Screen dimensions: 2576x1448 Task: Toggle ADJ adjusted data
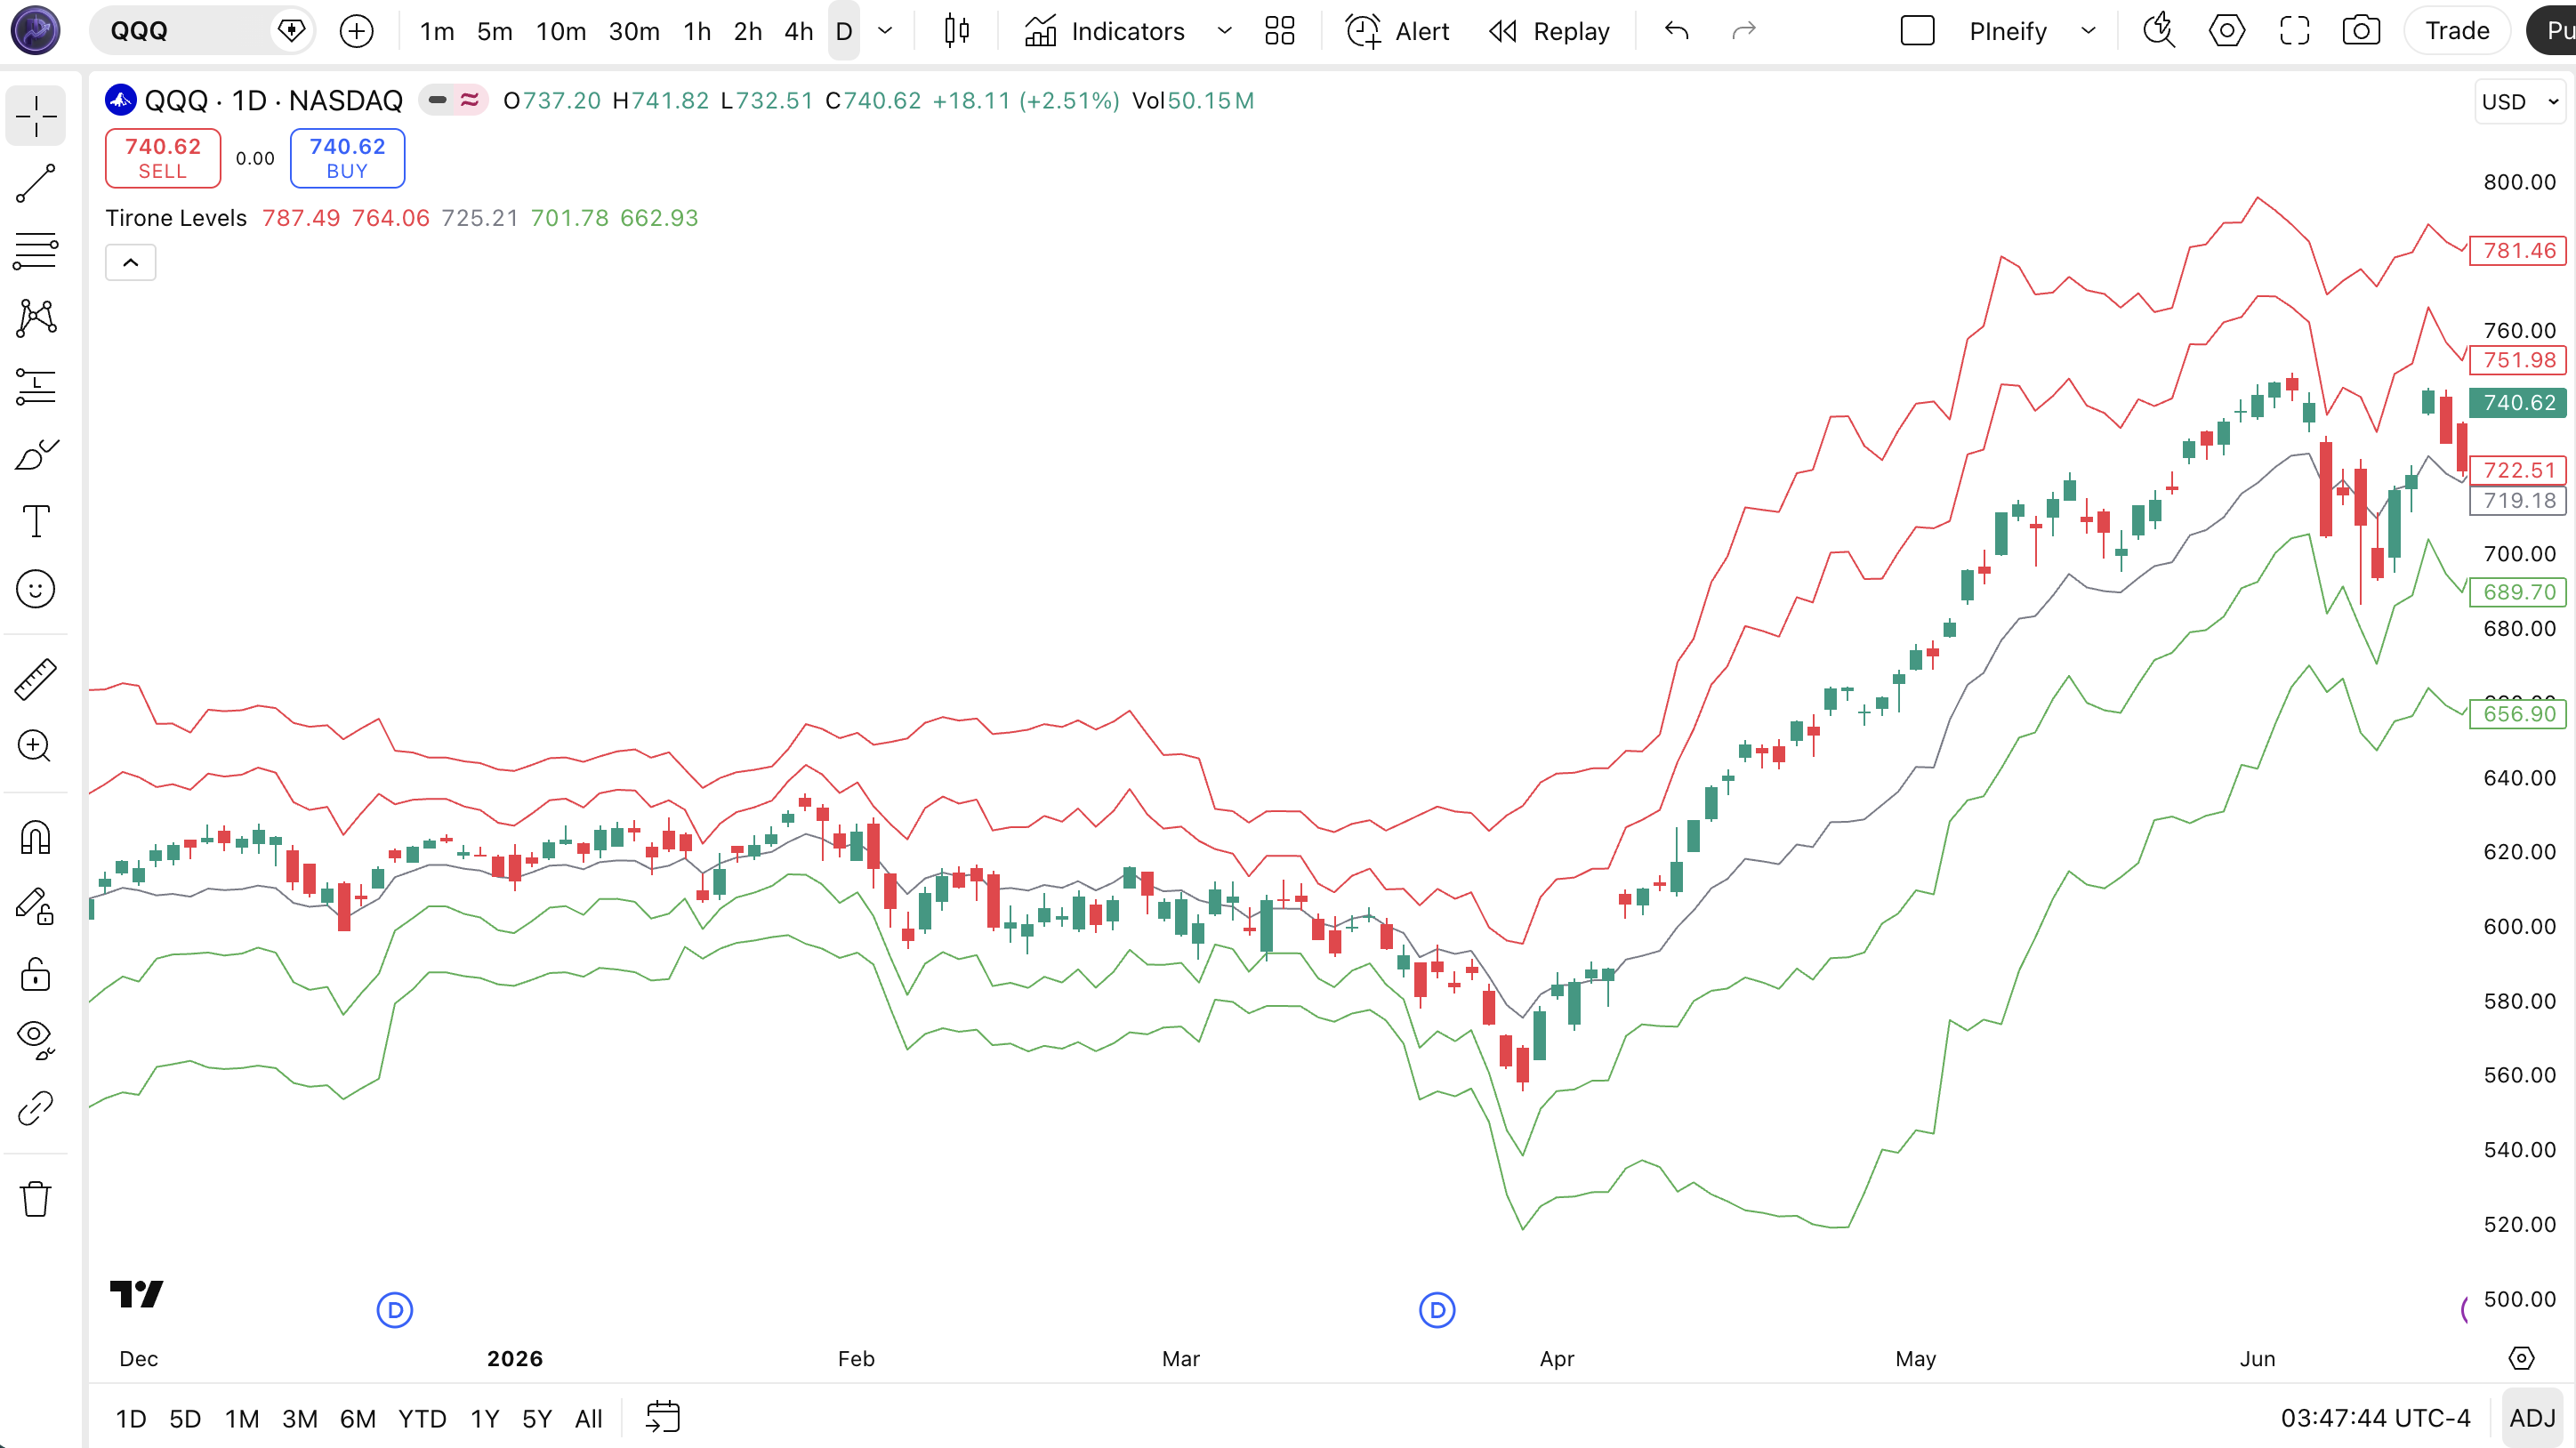click(x=2532, y=1418)
